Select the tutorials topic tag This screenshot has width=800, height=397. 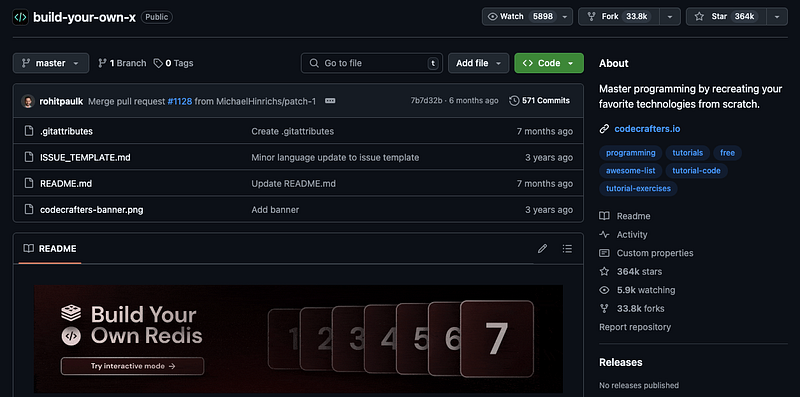coord(687,153)
